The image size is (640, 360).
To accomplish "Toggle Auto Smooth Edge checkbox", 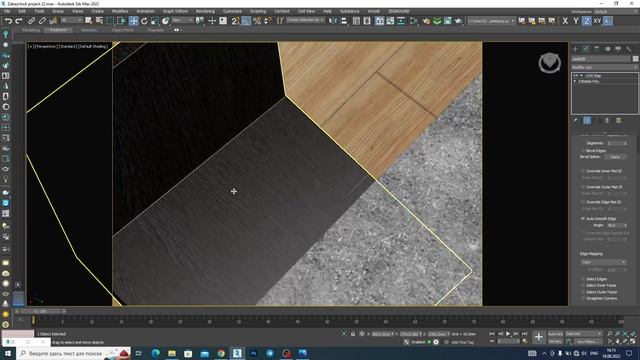I will click(583, 219).
